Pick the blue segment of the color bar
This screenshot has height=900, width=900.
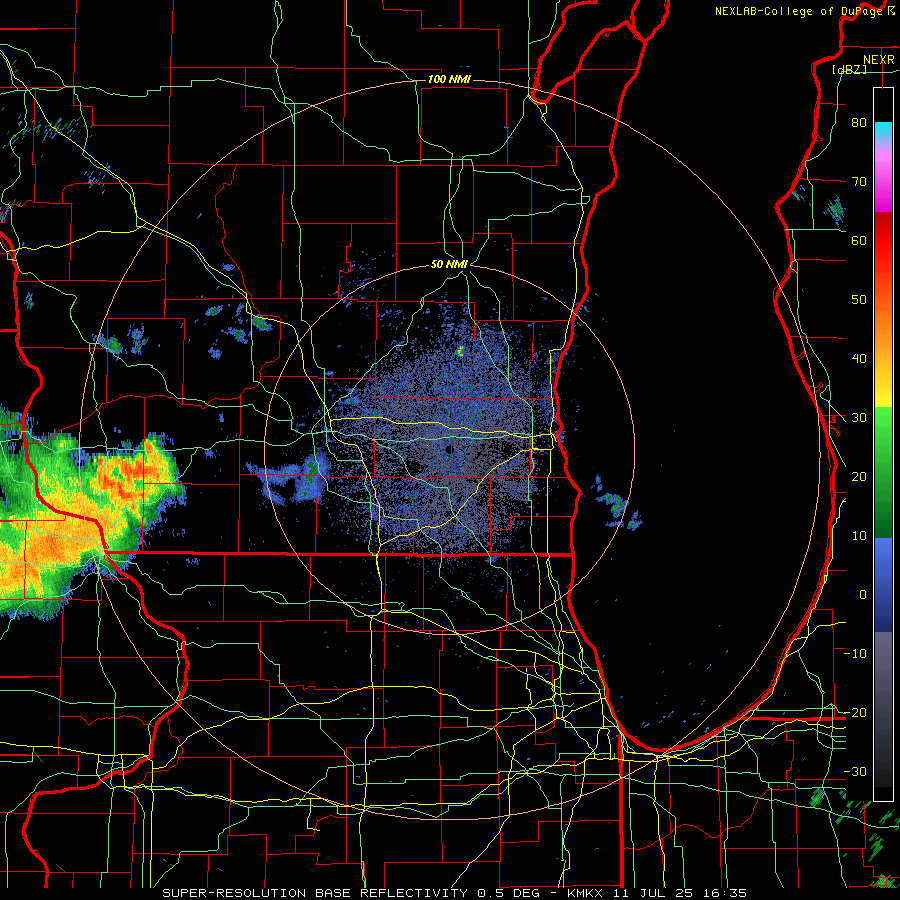tap(883, 584)
